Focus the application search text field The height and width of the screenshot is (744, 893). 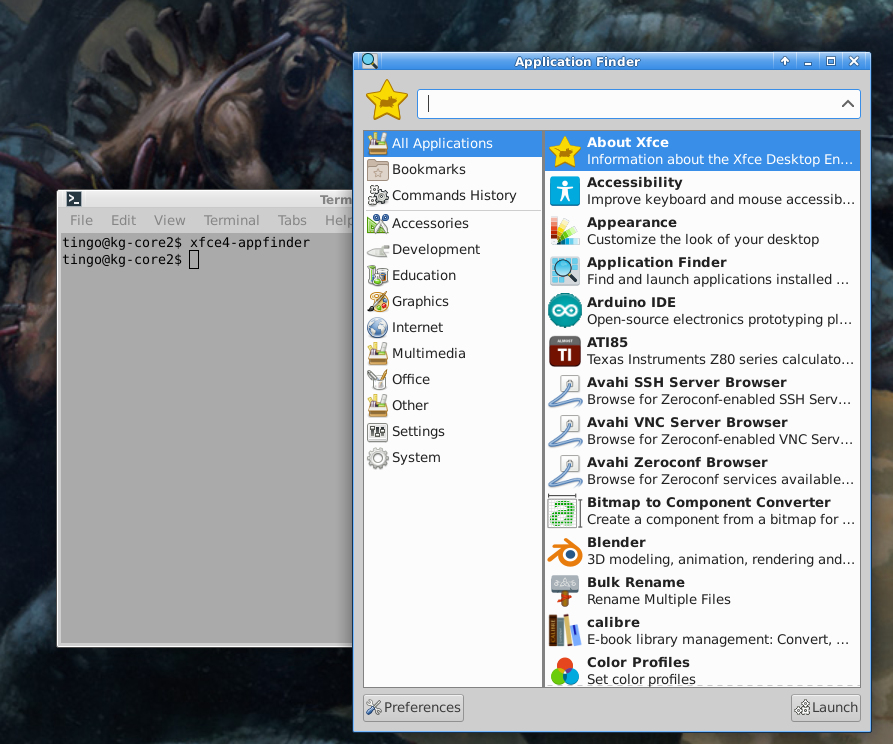630,104
